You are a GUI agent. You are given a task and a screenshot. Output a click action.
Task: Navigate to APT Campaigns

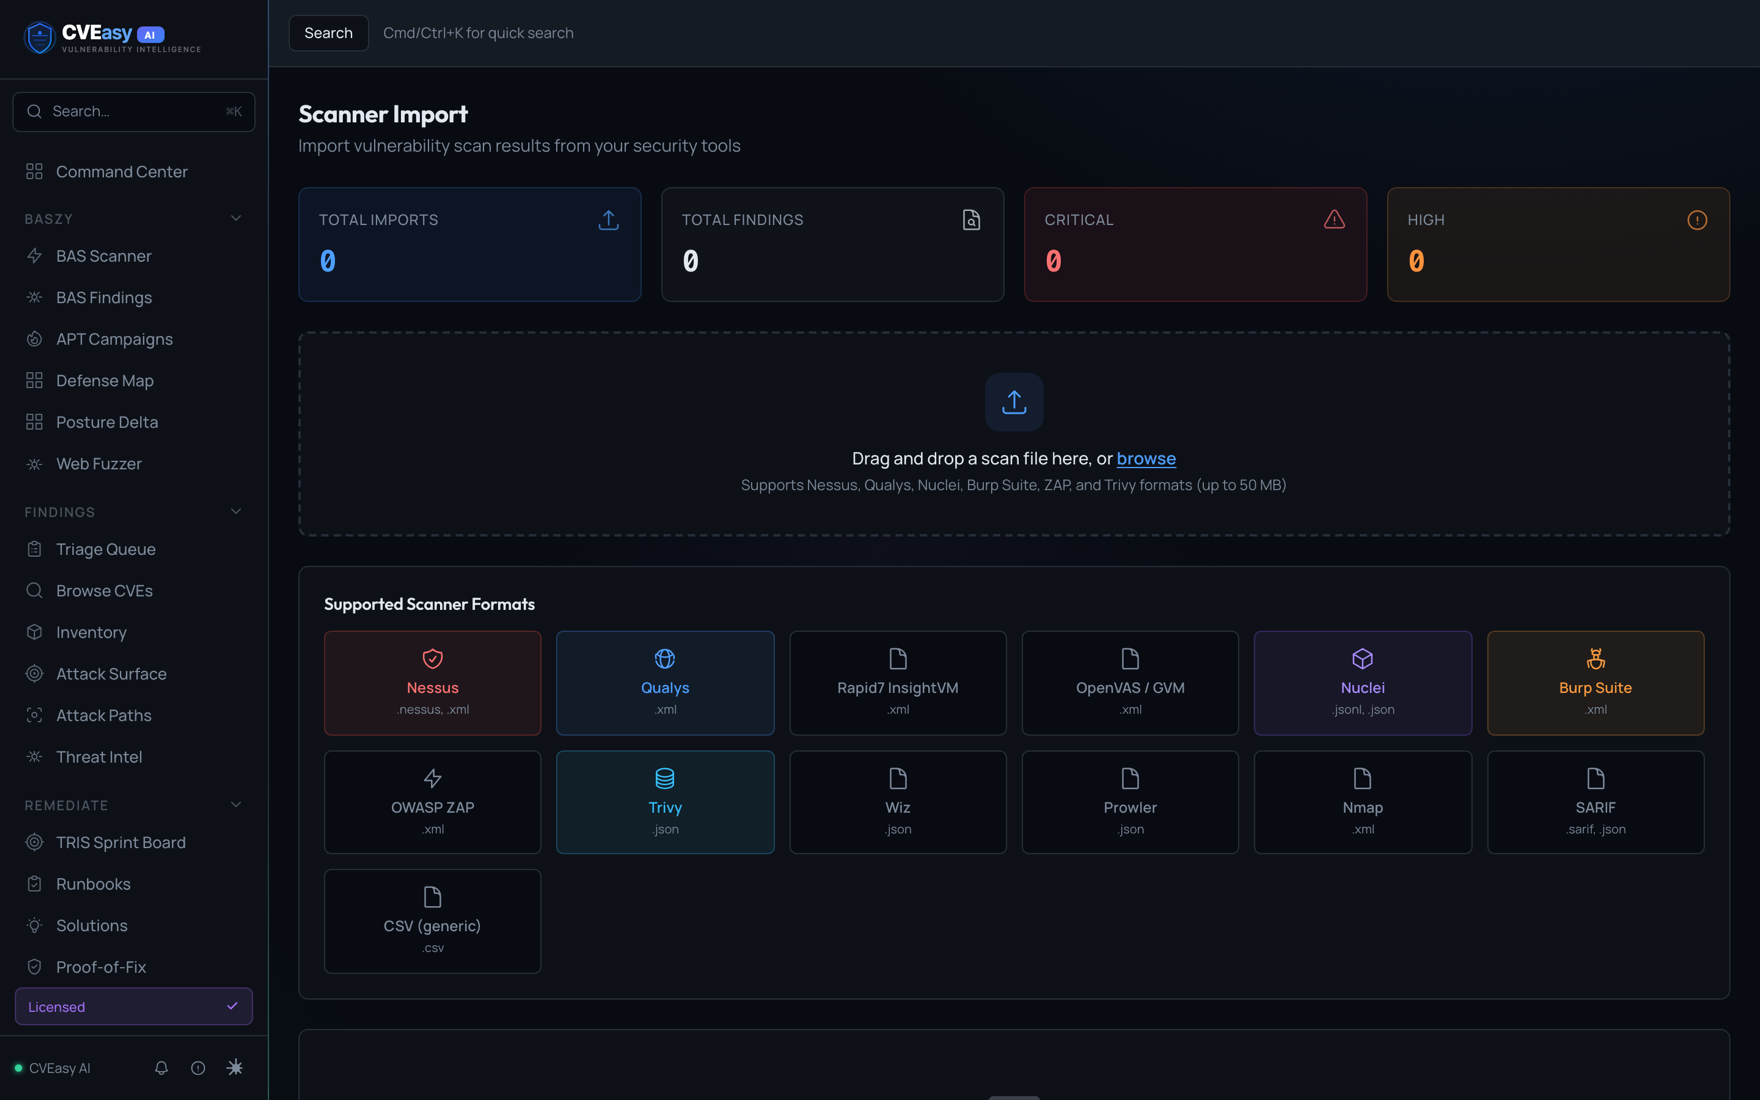coord(134,339)
